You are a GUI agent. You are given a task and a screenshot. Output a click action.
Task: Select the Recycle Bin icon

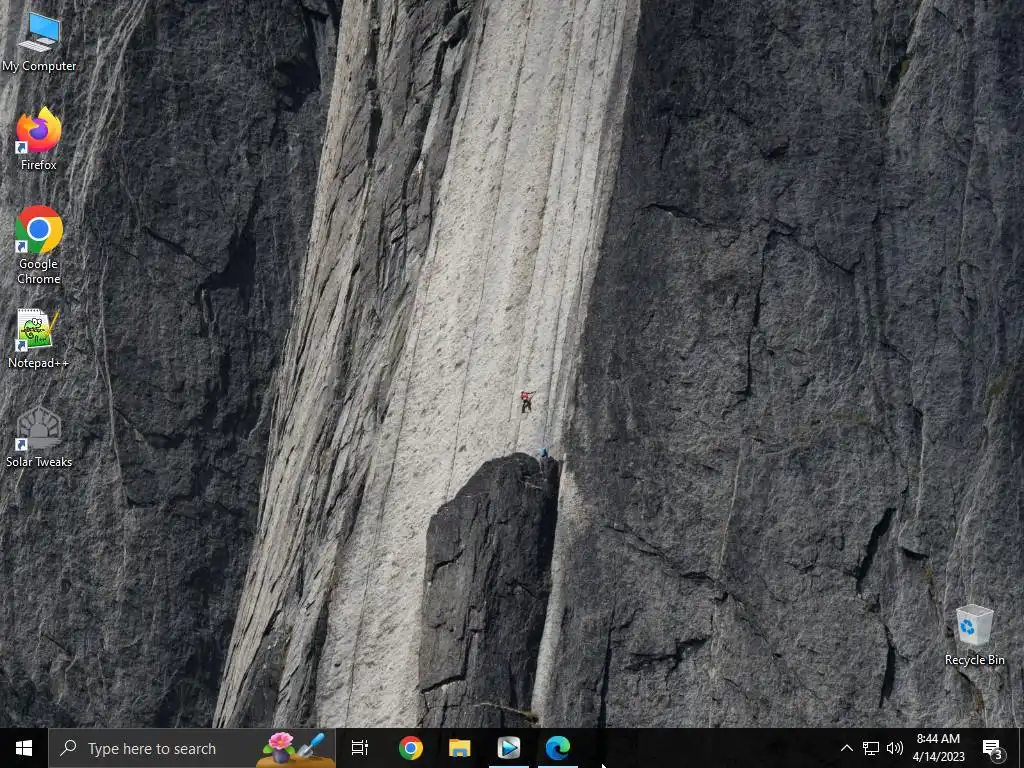click(974, 635)
